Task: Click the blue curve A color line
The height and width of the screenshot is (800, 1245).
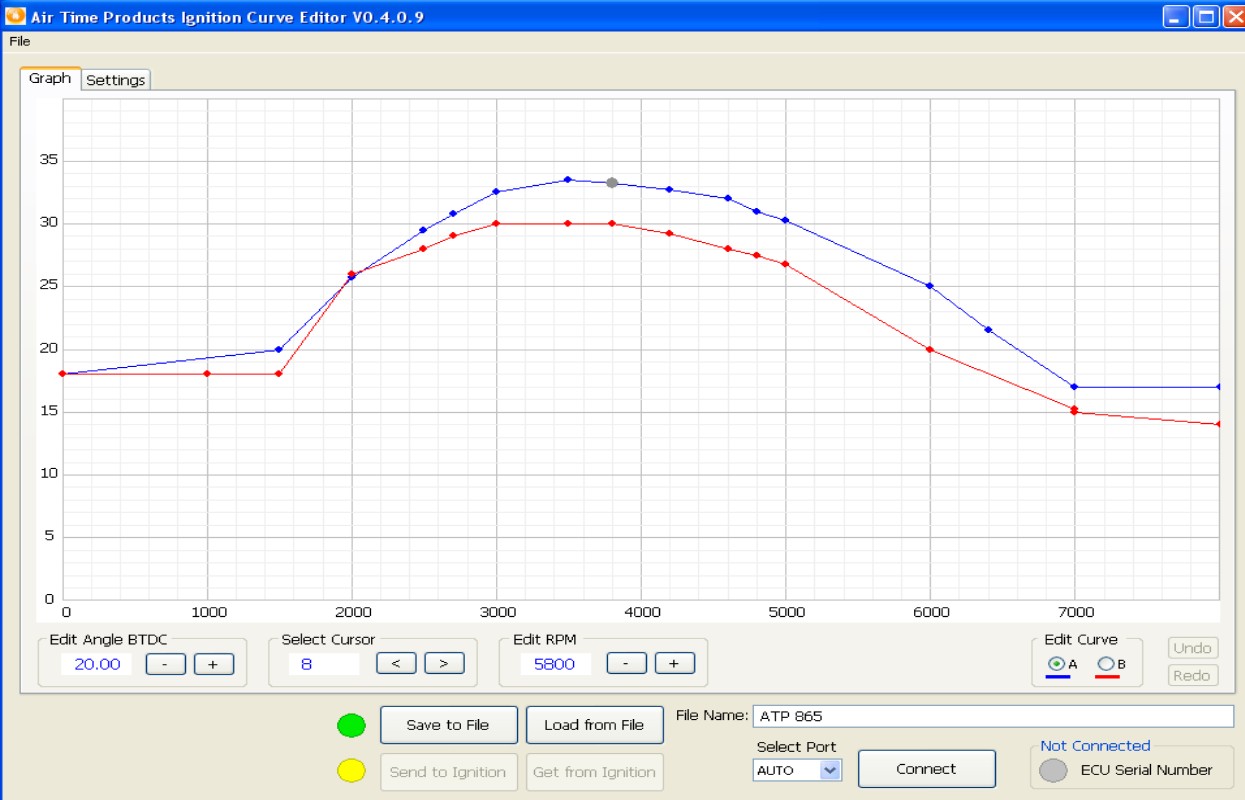Action: [1058, 677]
